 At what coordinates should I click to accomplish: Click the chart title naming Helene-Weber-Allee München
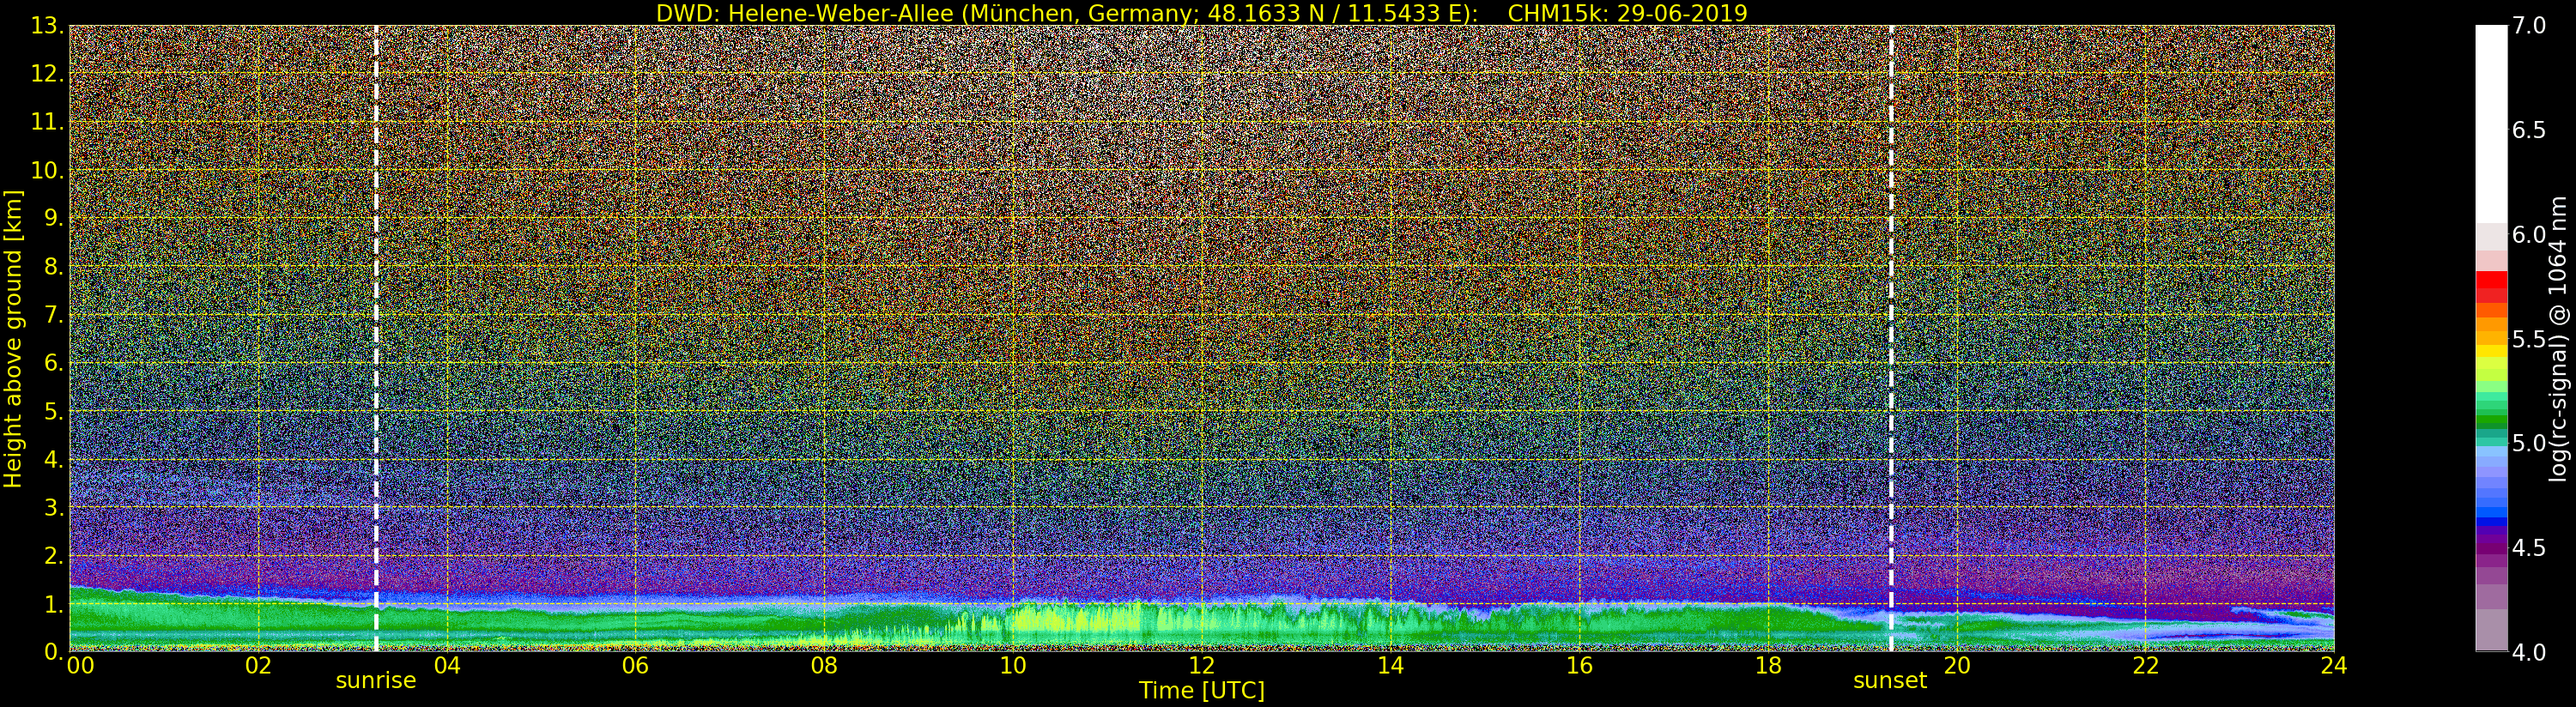click(1201, 13)
